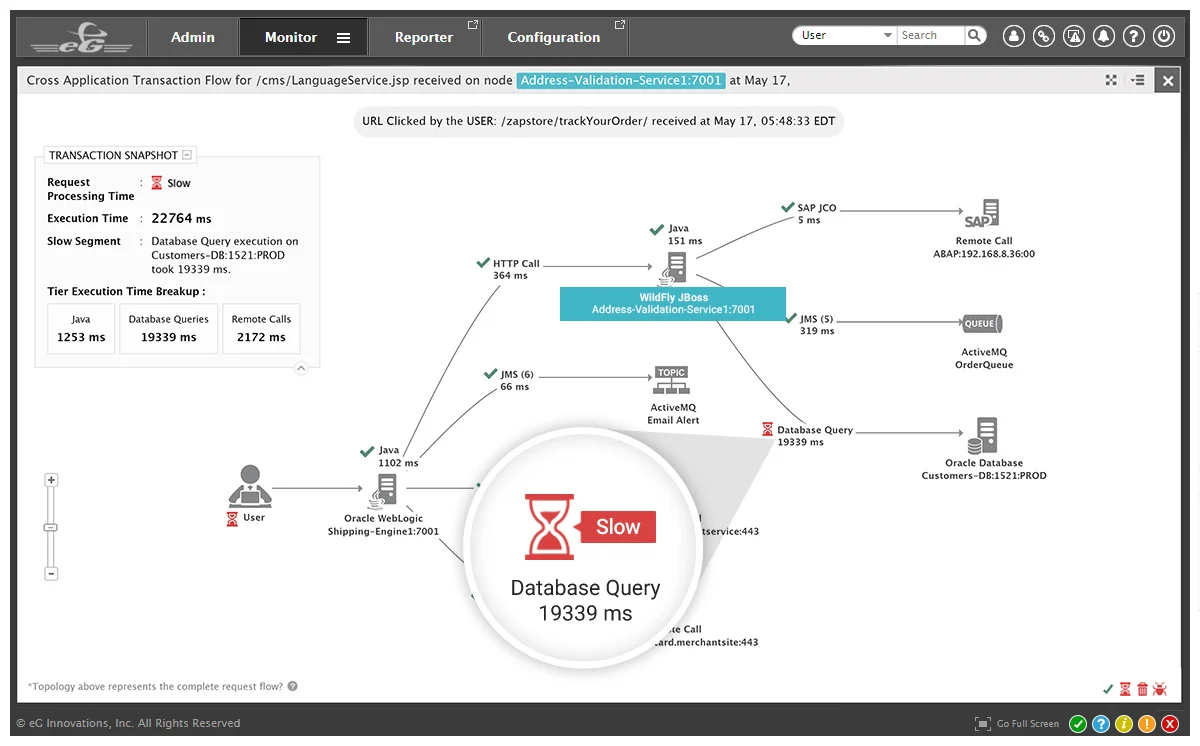Click the trash can legend icon
This screenshot has height=746, width=1200.
[1142, 689]
